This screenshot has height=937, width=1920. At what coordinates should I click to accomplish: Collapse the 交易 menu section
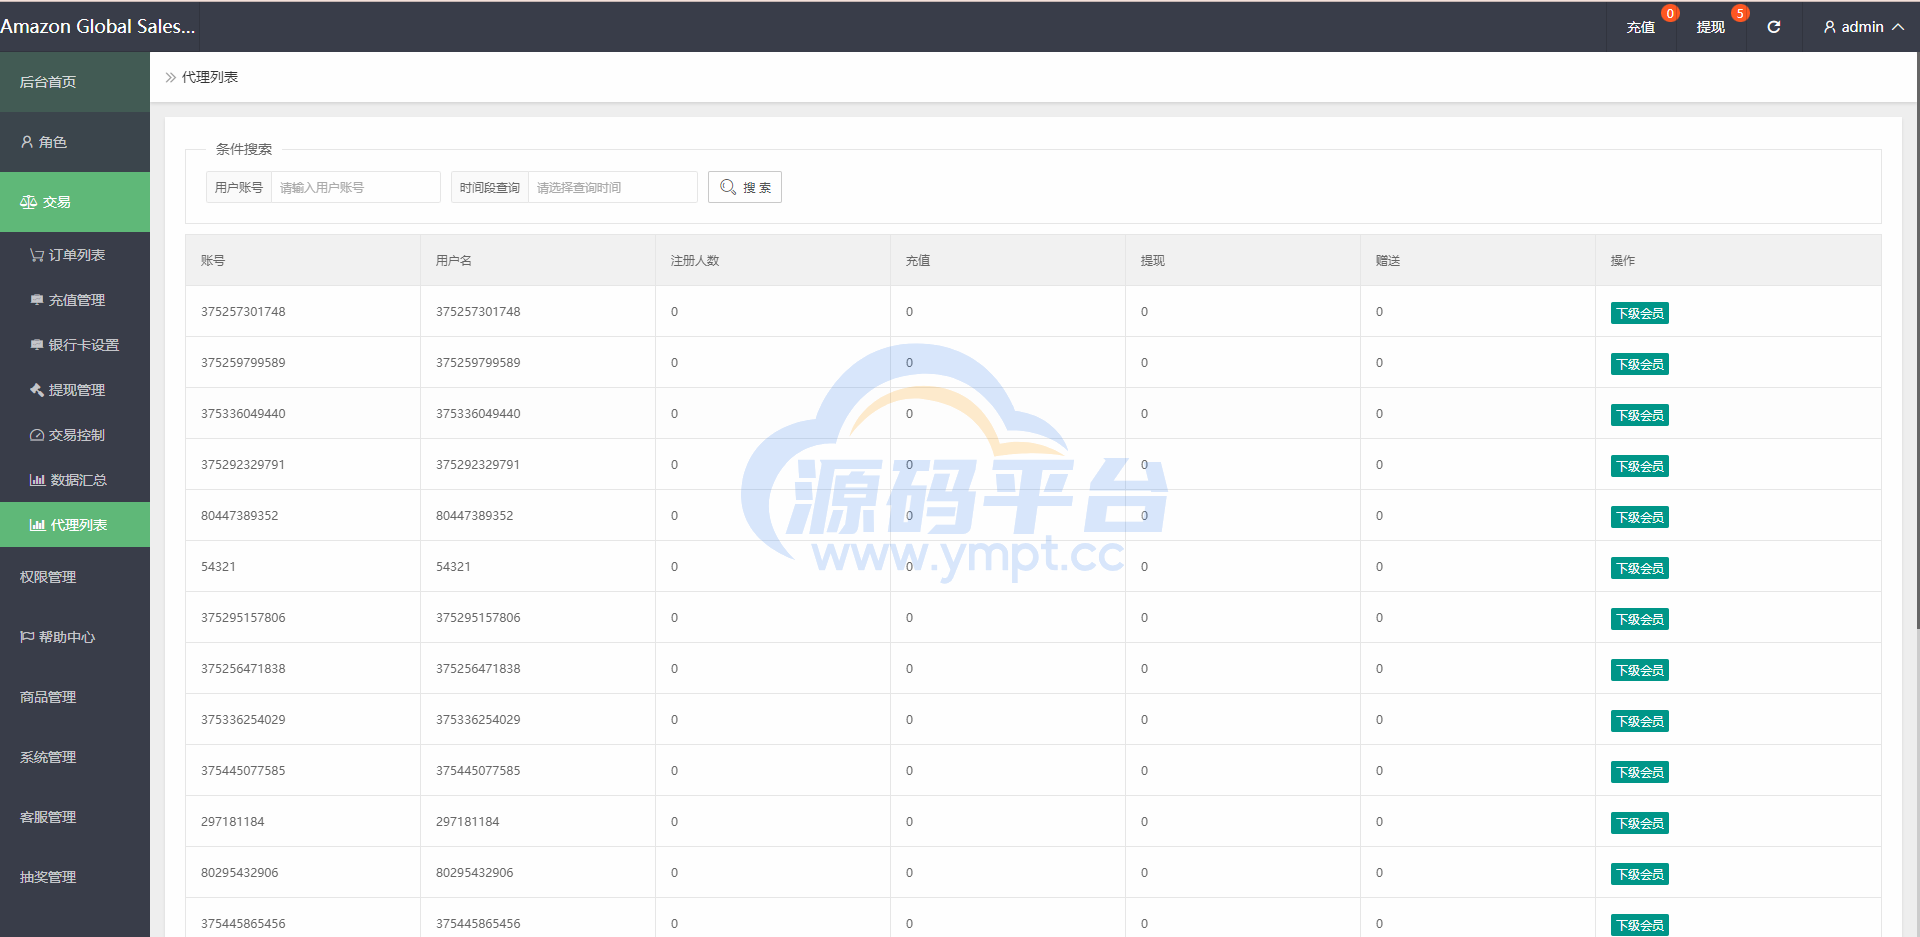tap(75, 202)
